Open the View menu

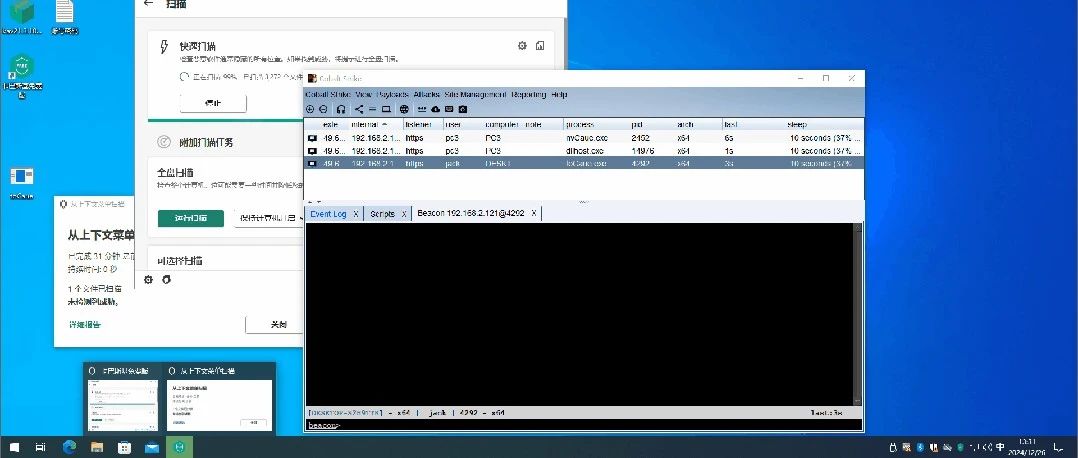click(x=364, y=94)
